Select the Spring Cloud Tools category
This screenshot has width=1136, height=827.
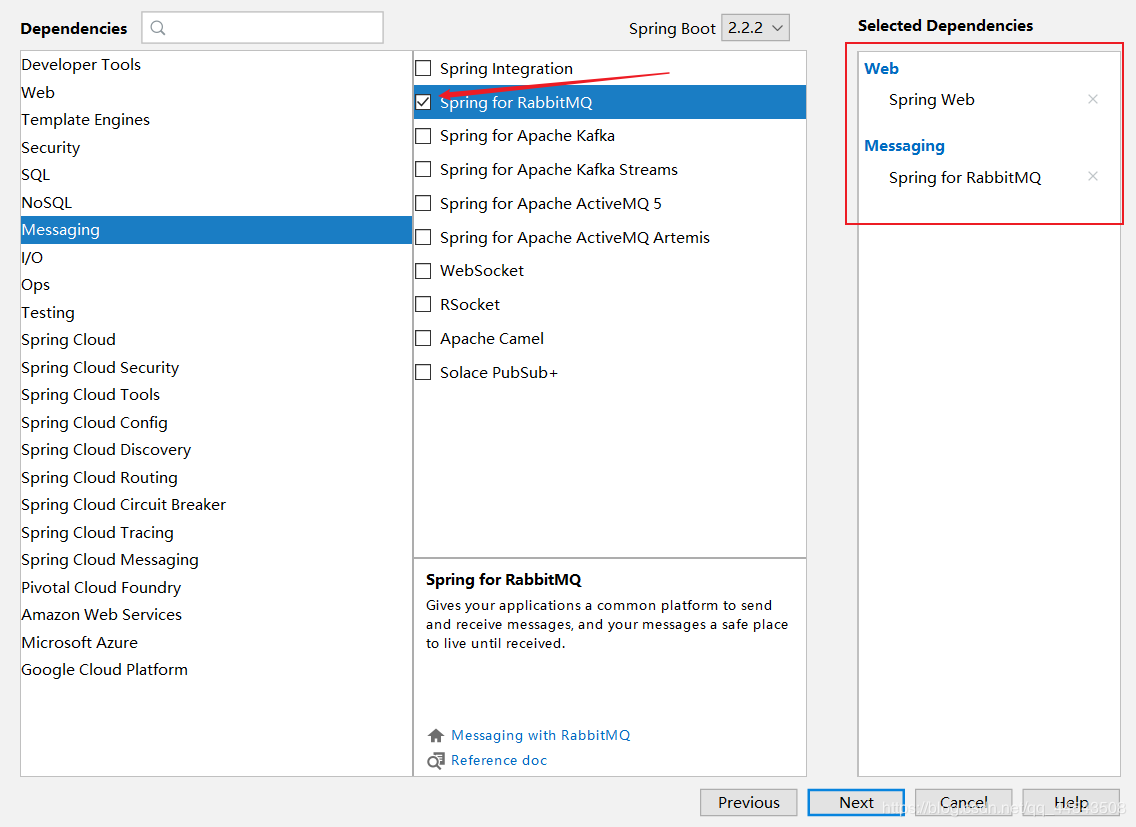216,395
